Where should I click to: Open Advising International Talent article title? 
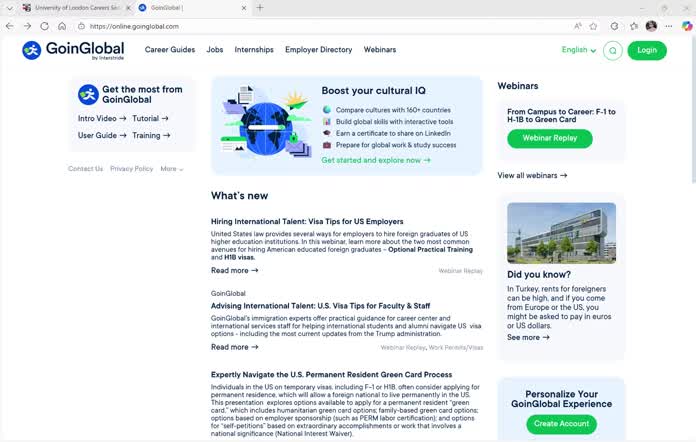coord(320,306)
